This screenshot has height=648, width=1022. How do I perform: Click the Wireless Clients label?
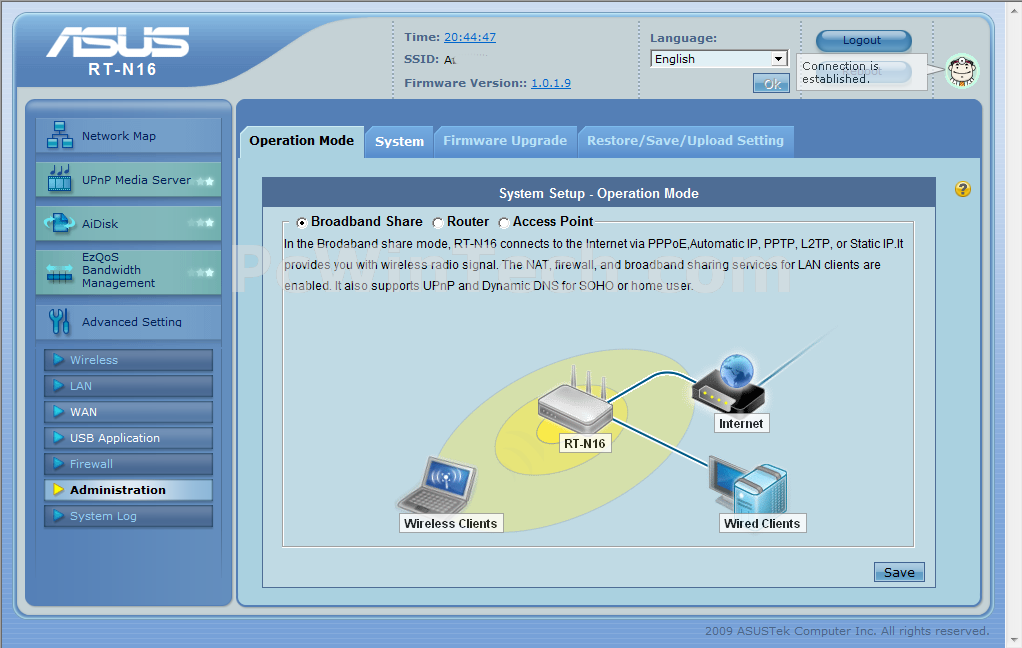point(450,523)
